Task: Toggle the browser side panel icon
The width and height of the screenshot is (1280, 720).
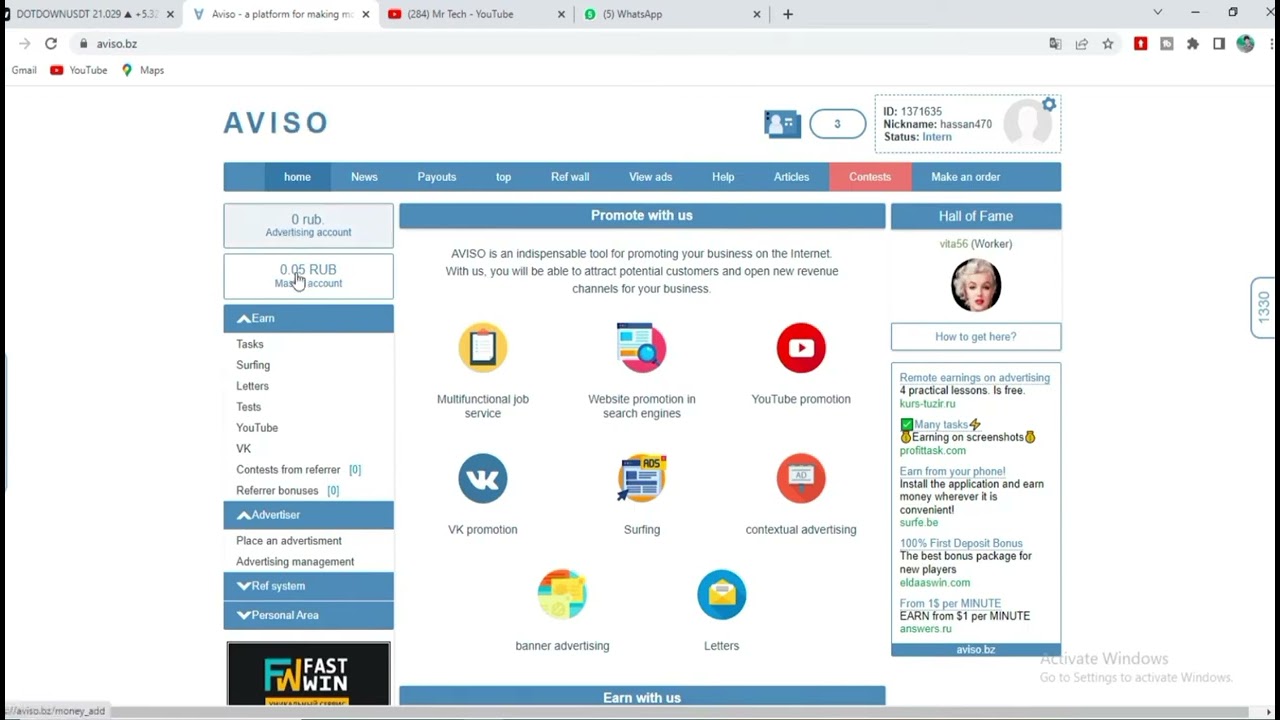Action: (1219, 44)
